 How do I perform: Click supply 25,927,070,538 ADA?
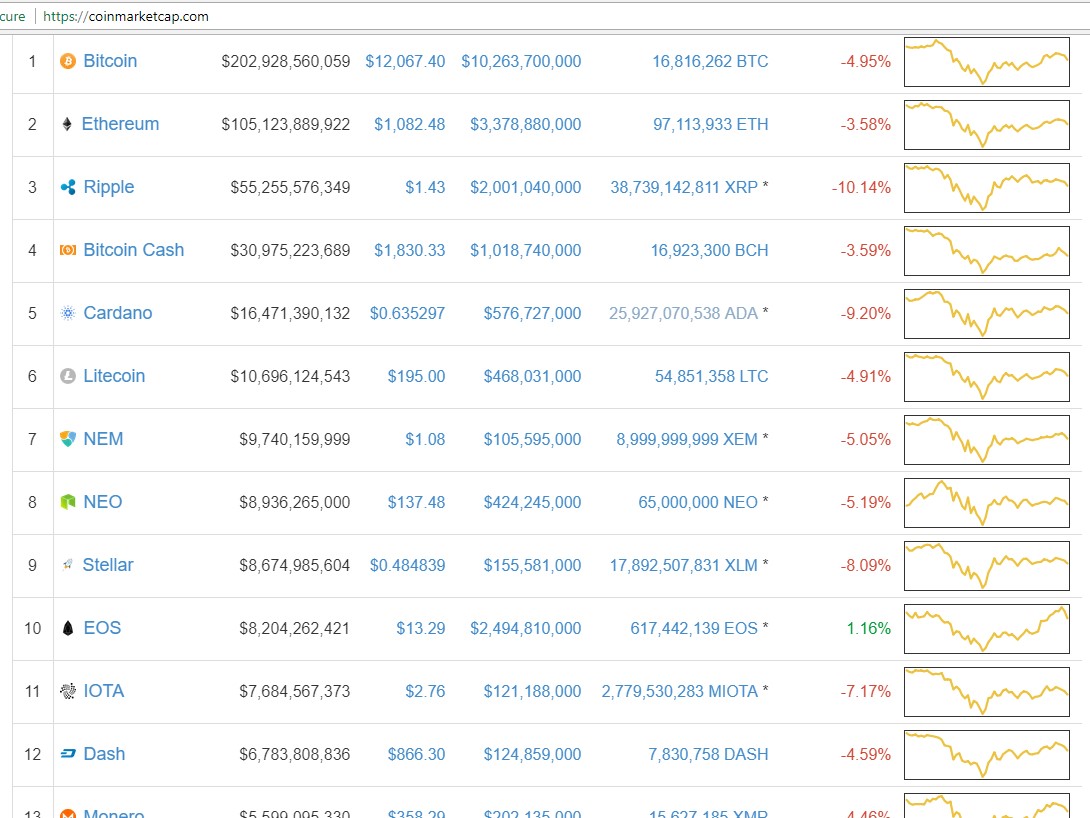click(x=683, y=313)
